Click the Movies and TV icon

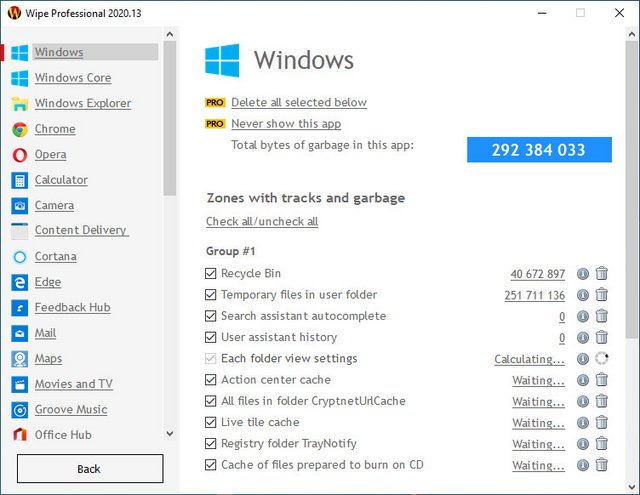pyautogui.click(x=20, y=384)
